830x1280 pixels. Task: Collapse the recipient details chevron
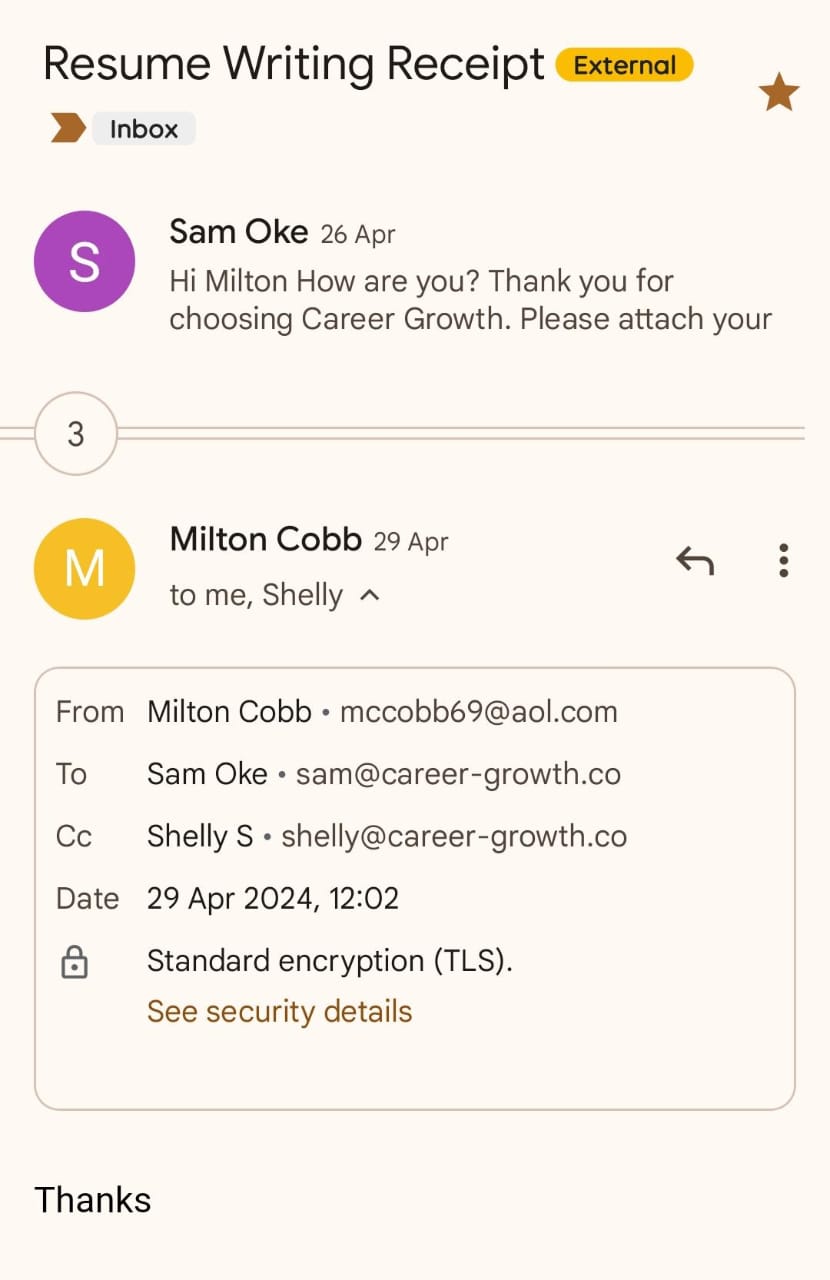[x=369, y=596]
